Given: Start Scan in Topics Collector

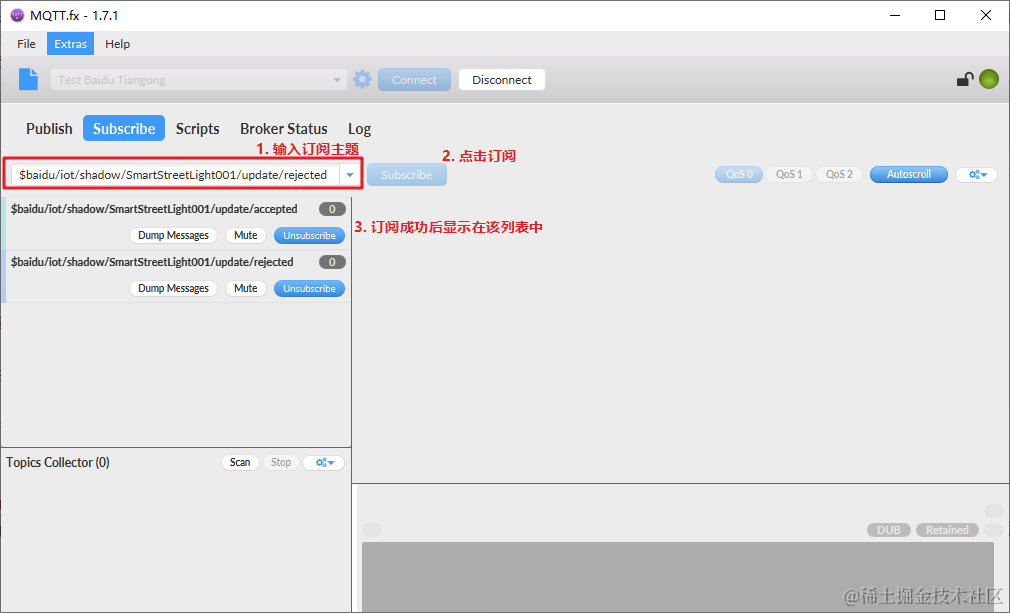Looking at the screenshot, I should [240, 462].
